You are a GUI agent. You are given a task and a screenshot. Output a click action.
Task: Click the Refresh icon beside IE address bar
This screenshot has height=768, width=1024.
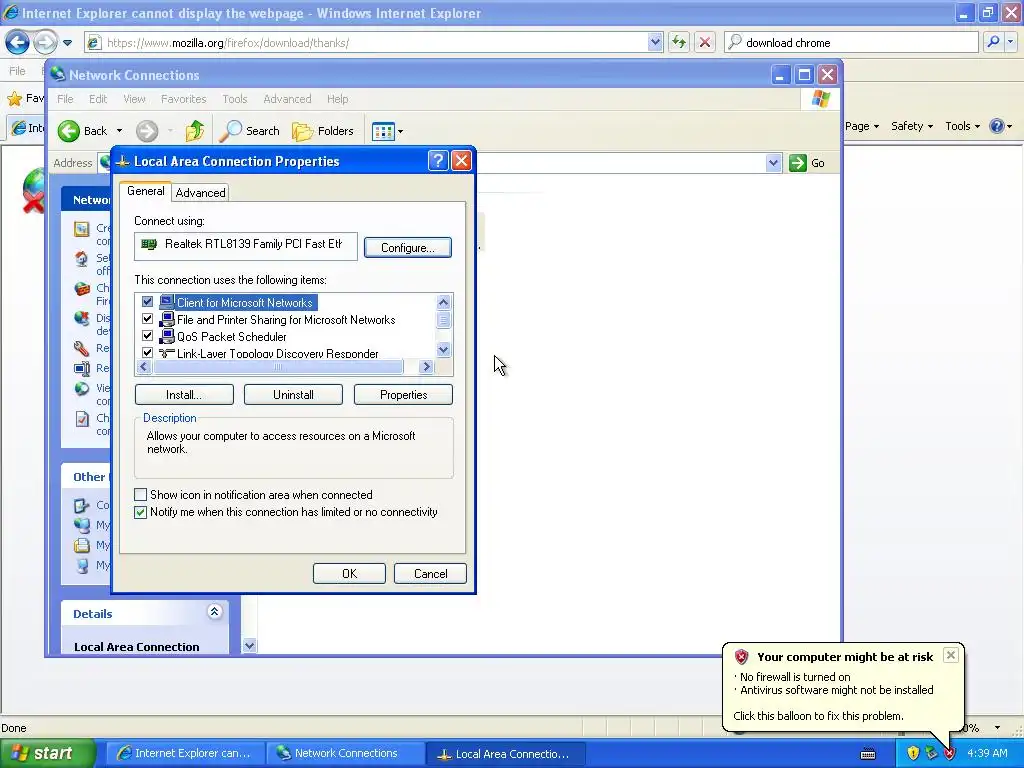679,42
